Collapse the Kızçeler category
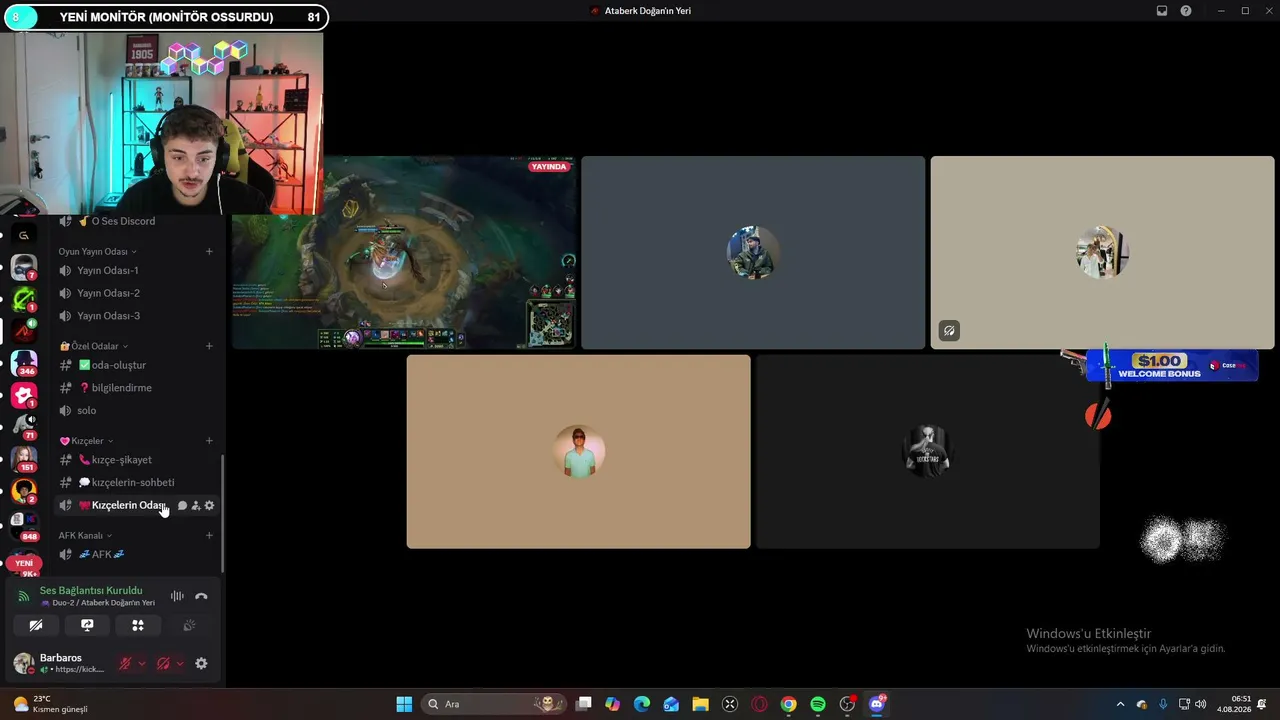The image size is (1280, 720). tap(86, 441)
